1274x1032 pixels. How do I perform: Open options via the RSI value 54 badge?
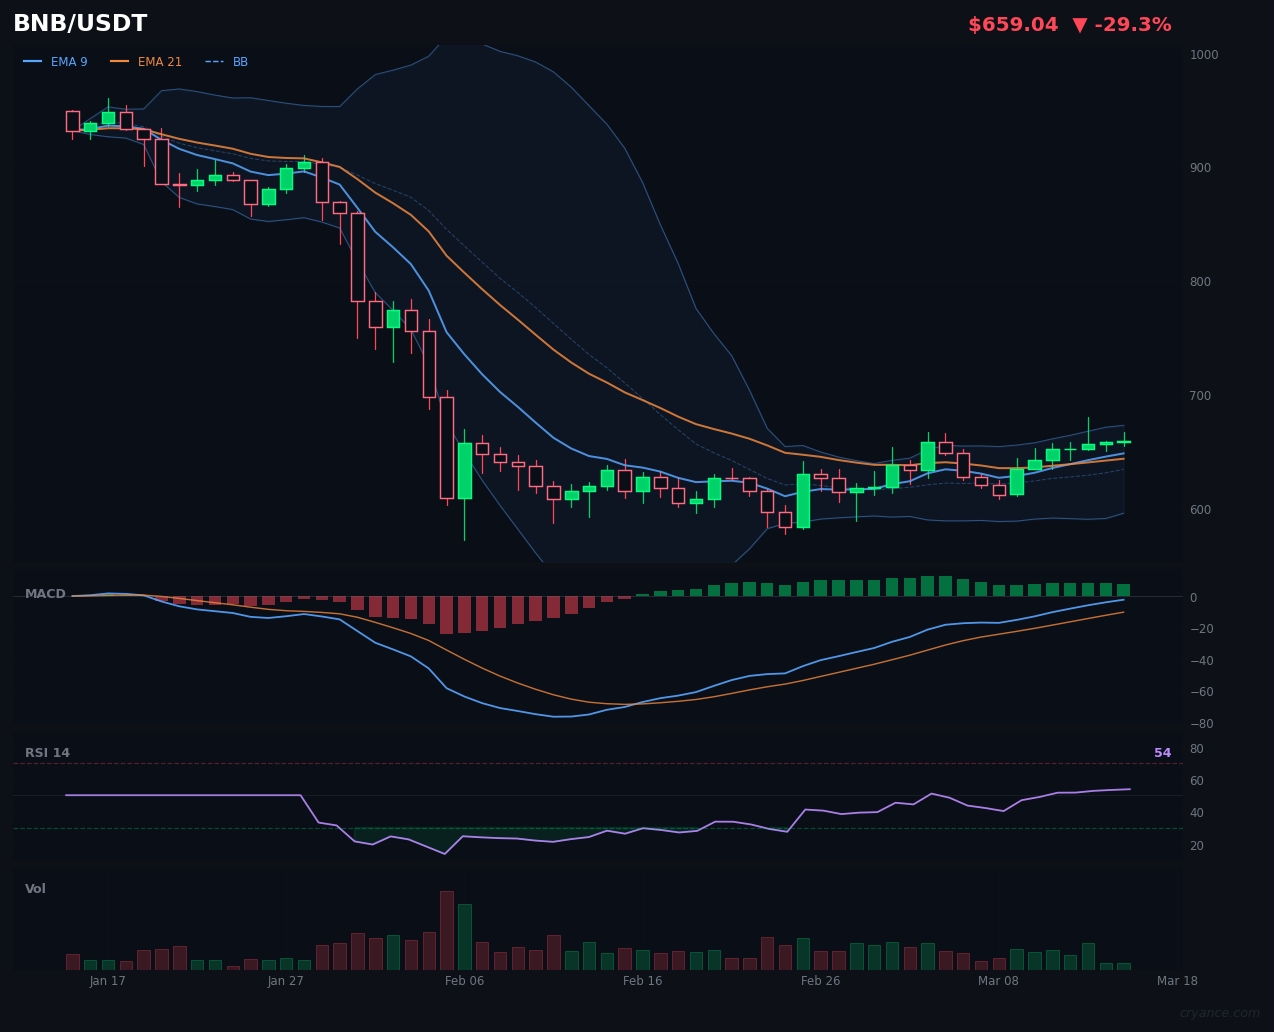(x=1162, y=752)
